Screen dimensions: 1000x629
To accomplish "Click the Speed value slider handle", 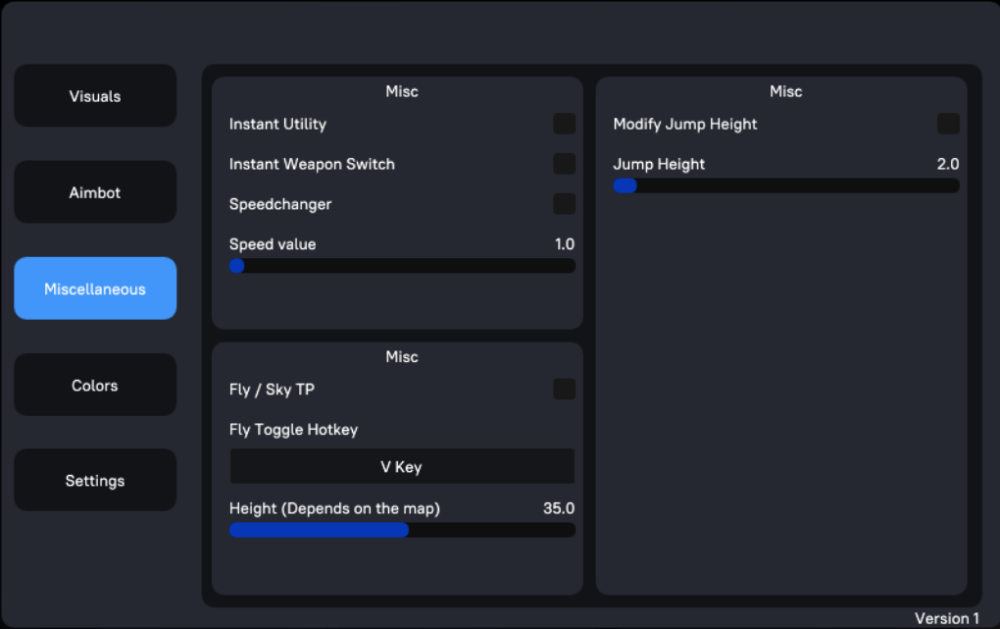I will (237, 266).
